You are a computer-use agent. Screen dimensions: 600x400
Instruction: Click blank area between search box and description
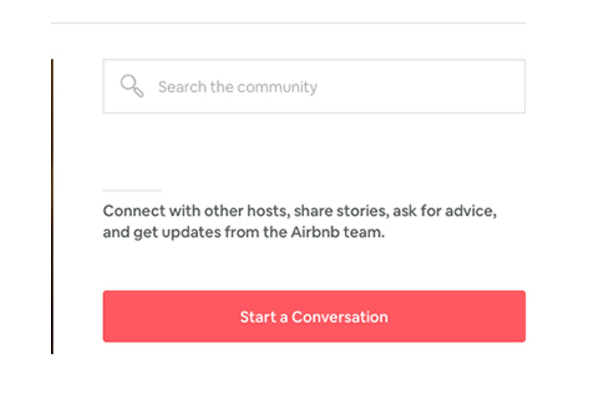point(314,151)
